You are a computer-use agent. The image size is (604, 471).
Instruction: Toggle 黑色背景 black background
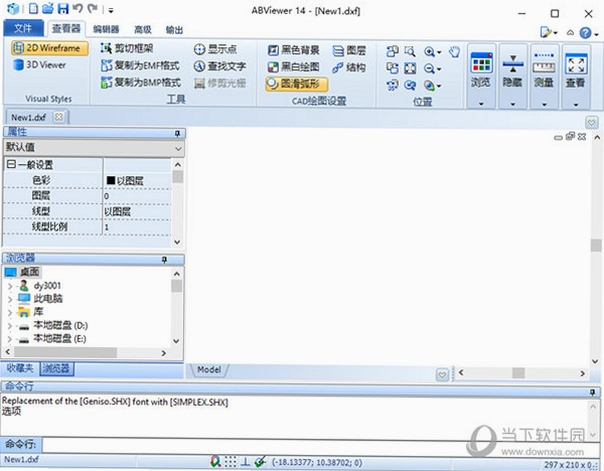point(294,50)
